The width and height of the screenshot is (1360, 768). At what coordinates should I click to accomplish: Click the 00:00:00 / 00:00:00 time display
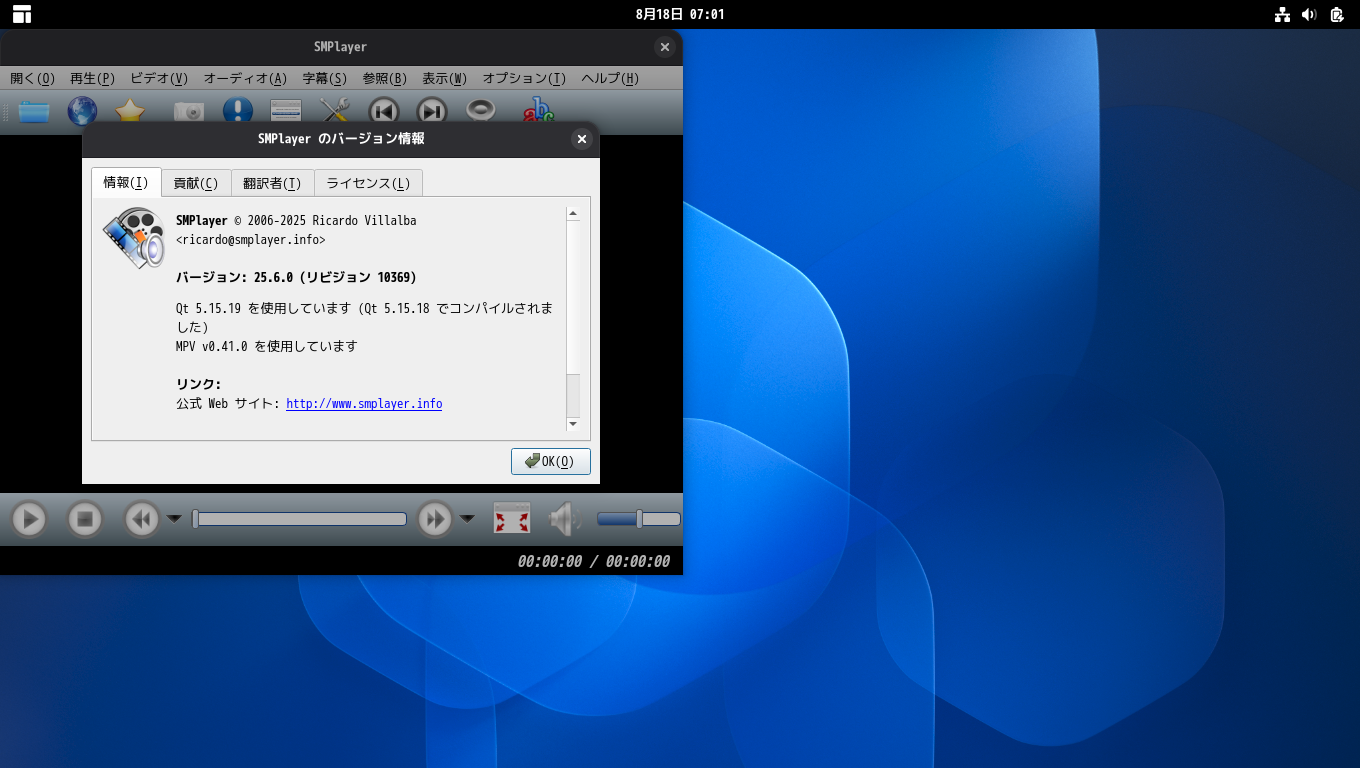click(x=594, y=561)
